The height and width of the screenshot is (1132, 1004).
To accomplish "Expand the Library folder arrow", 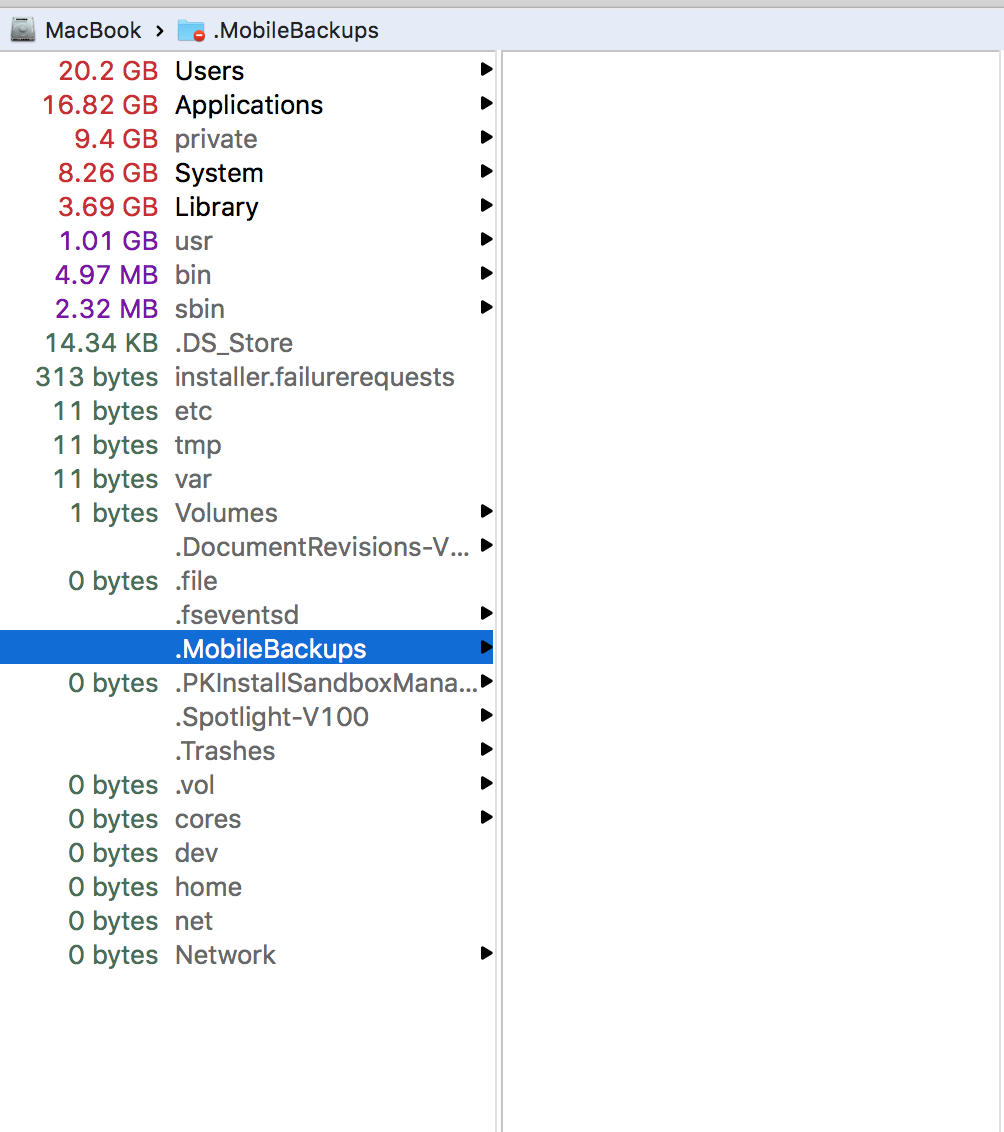I will coord(486,205).
